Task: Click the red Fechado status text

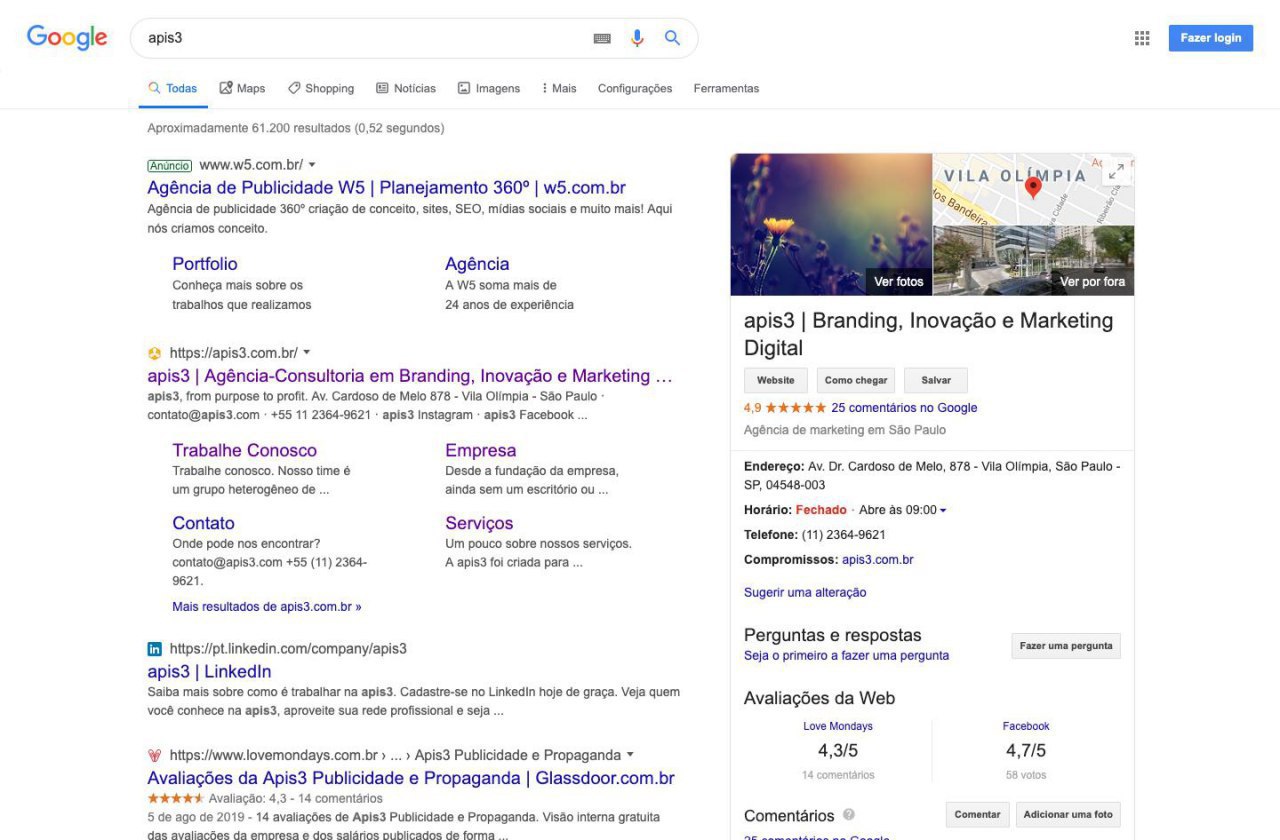Action: pos(821,510)
